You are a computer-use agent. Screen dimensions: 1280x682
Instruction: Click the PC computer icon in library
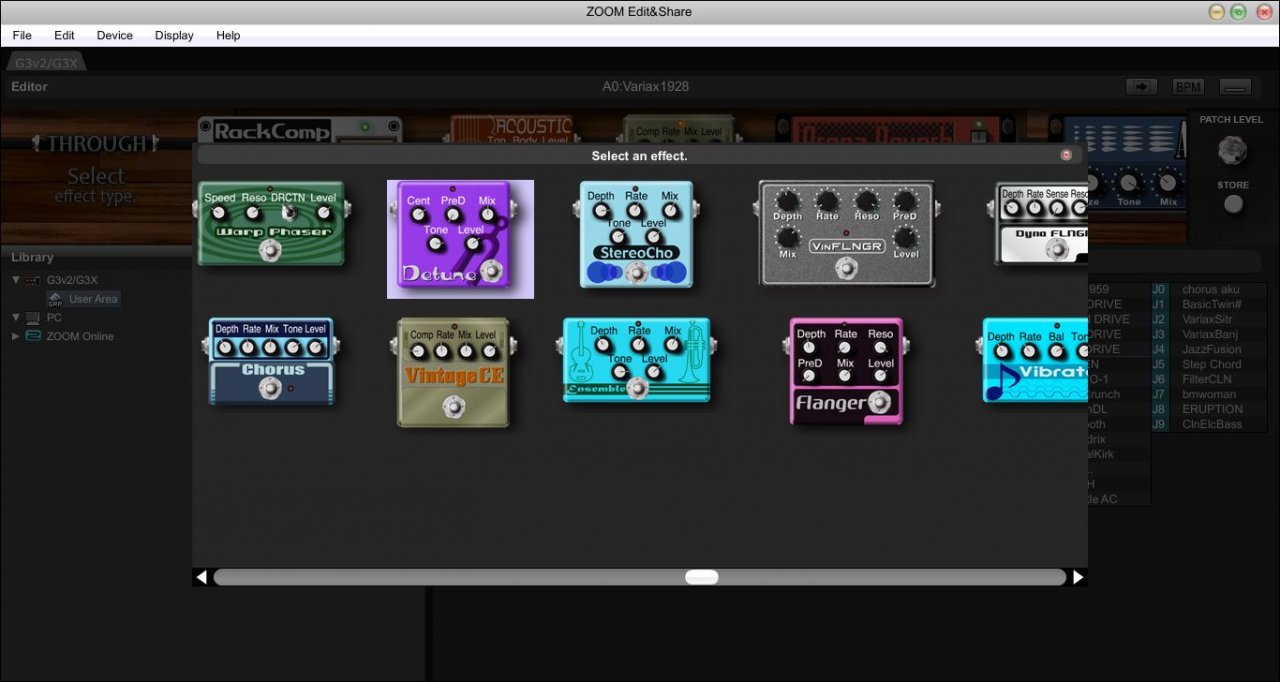33,317
